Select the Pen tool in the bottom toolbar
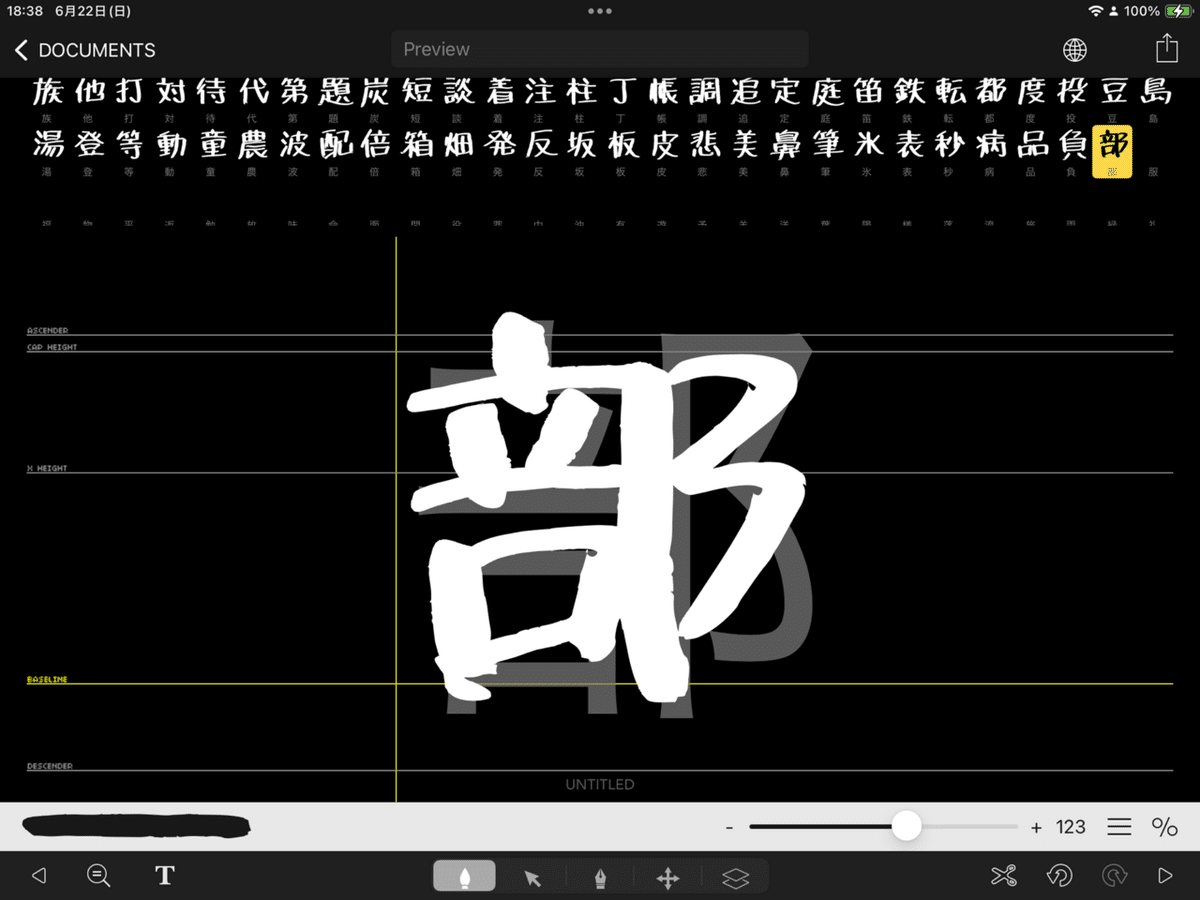The image size is (1200, 900). [x=601, y=876]
